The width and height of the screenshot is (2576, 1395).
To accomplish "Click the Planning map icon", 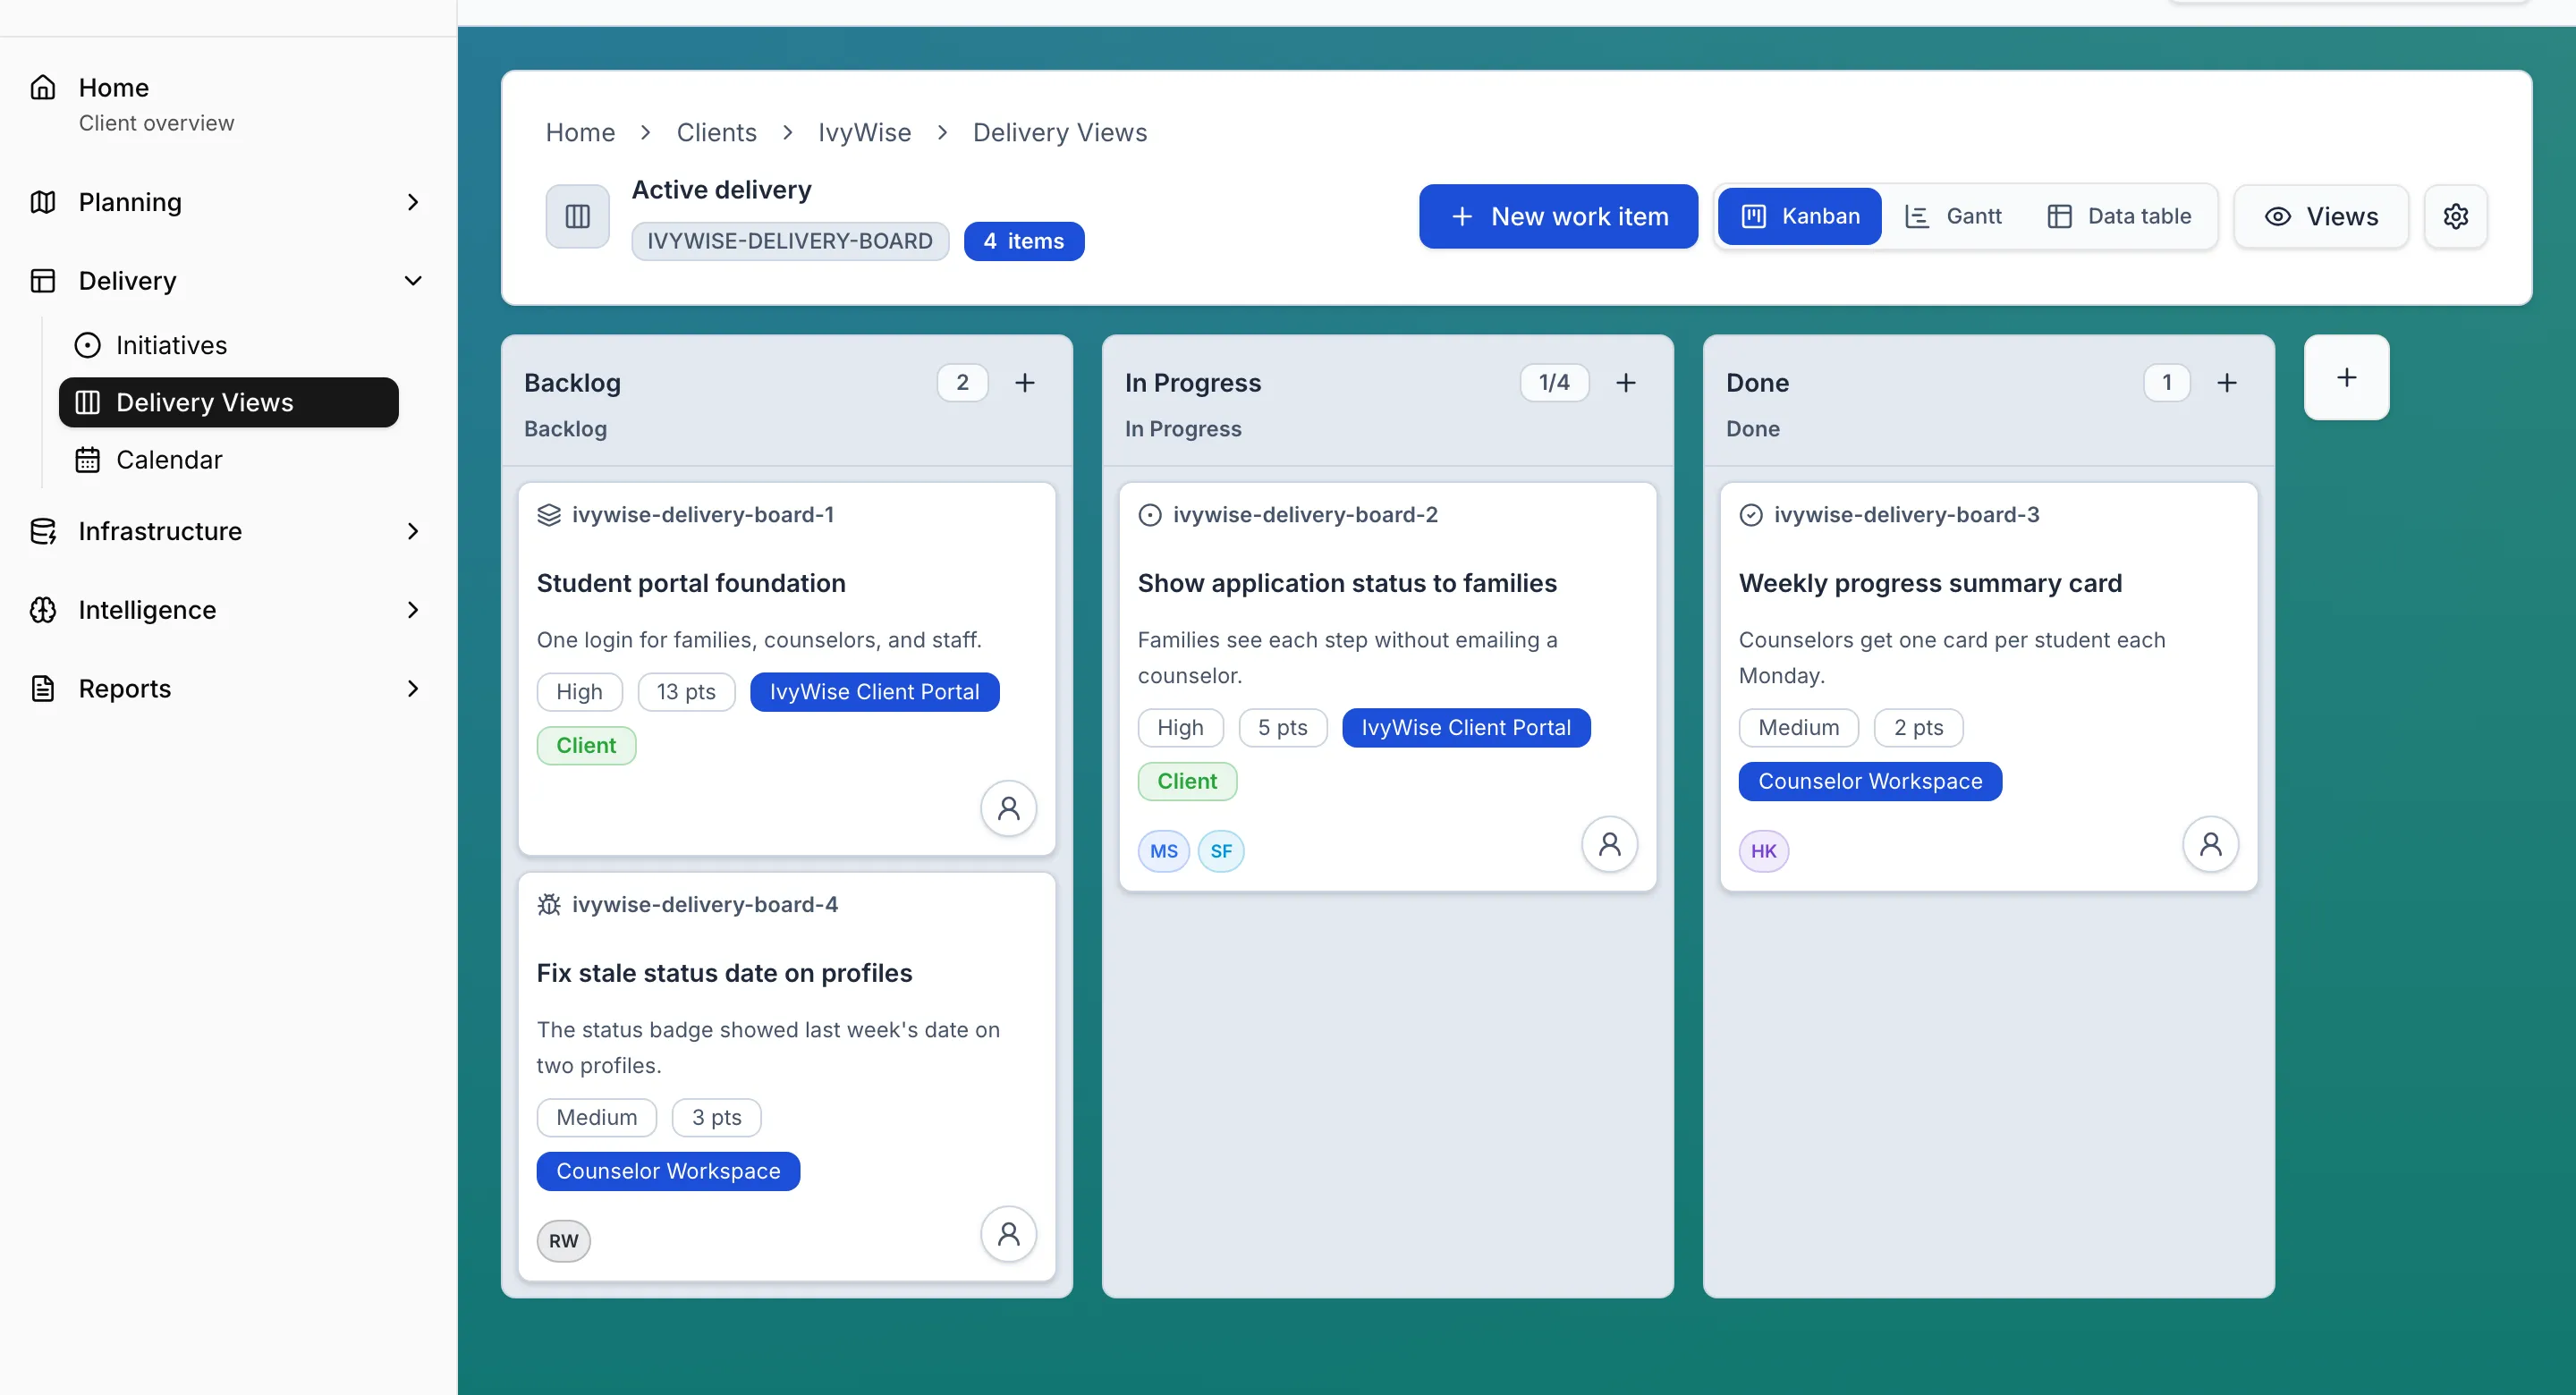I will pos(43,202).
